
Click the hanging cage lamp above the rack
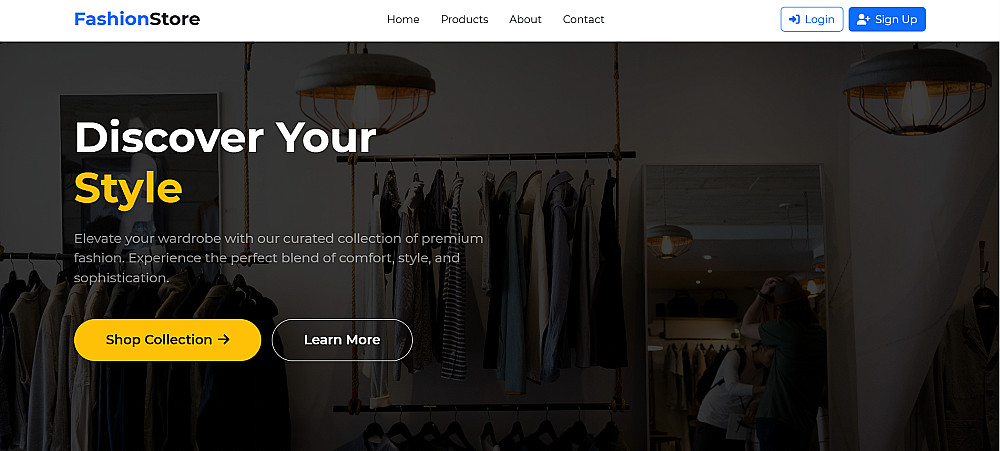point(365,92)
